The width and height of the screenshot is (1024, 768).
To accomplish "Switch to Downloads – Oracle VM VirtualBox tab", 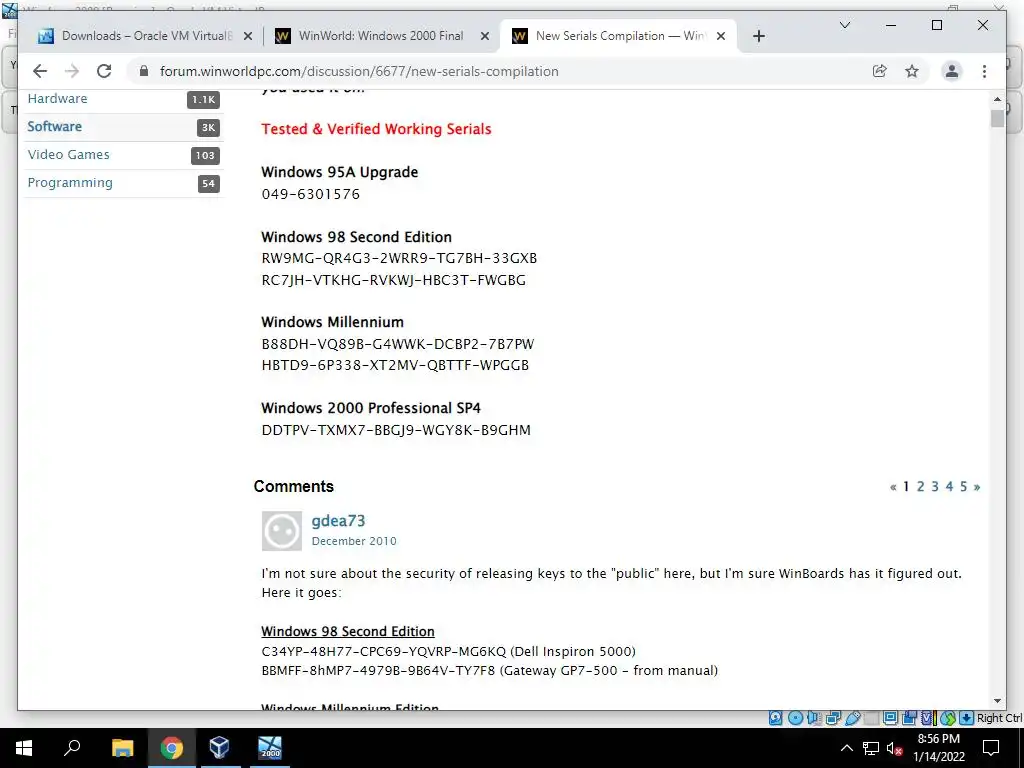I will pyautogui.click(x=144, y=36).
